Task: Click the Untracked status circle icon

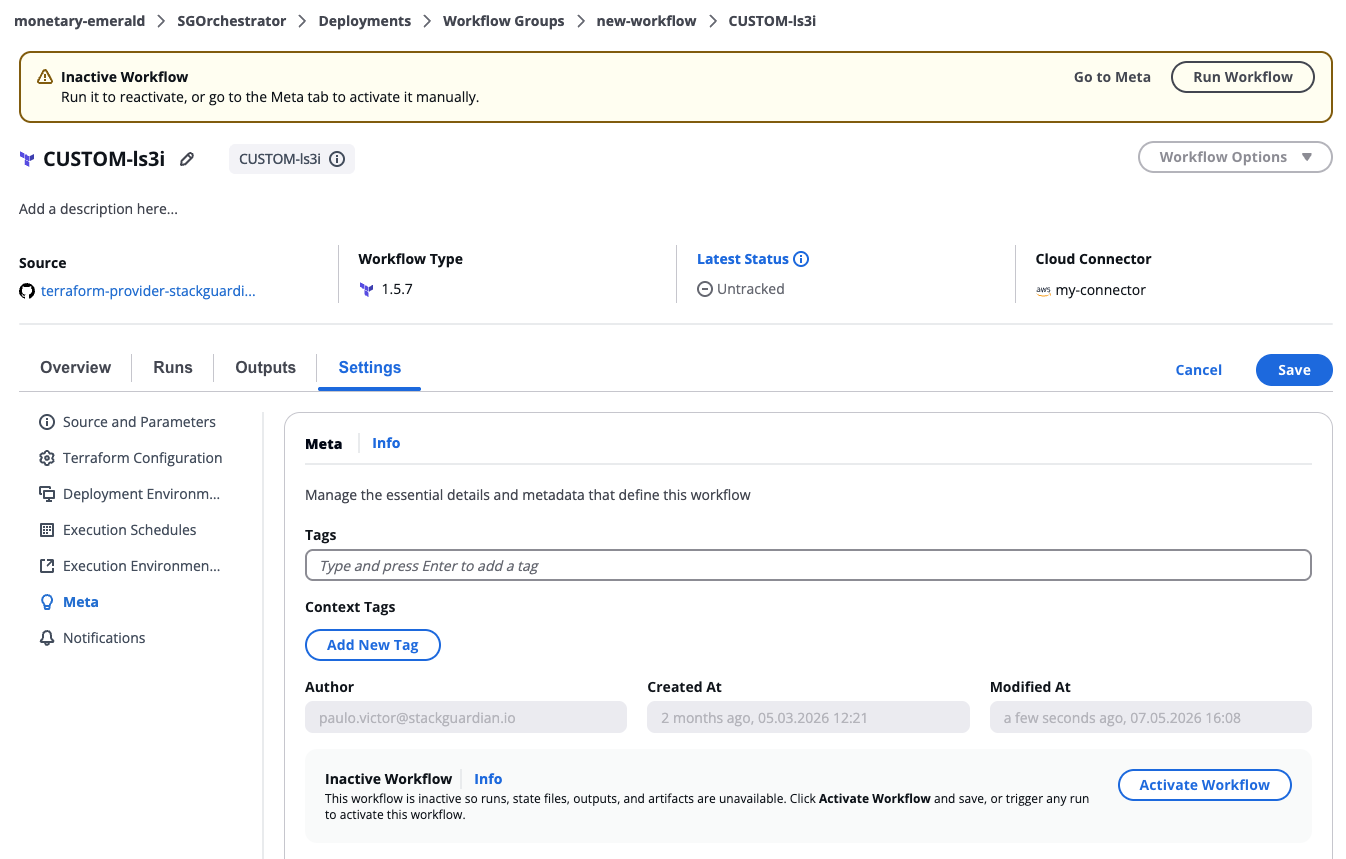Action: pos(705,289)
